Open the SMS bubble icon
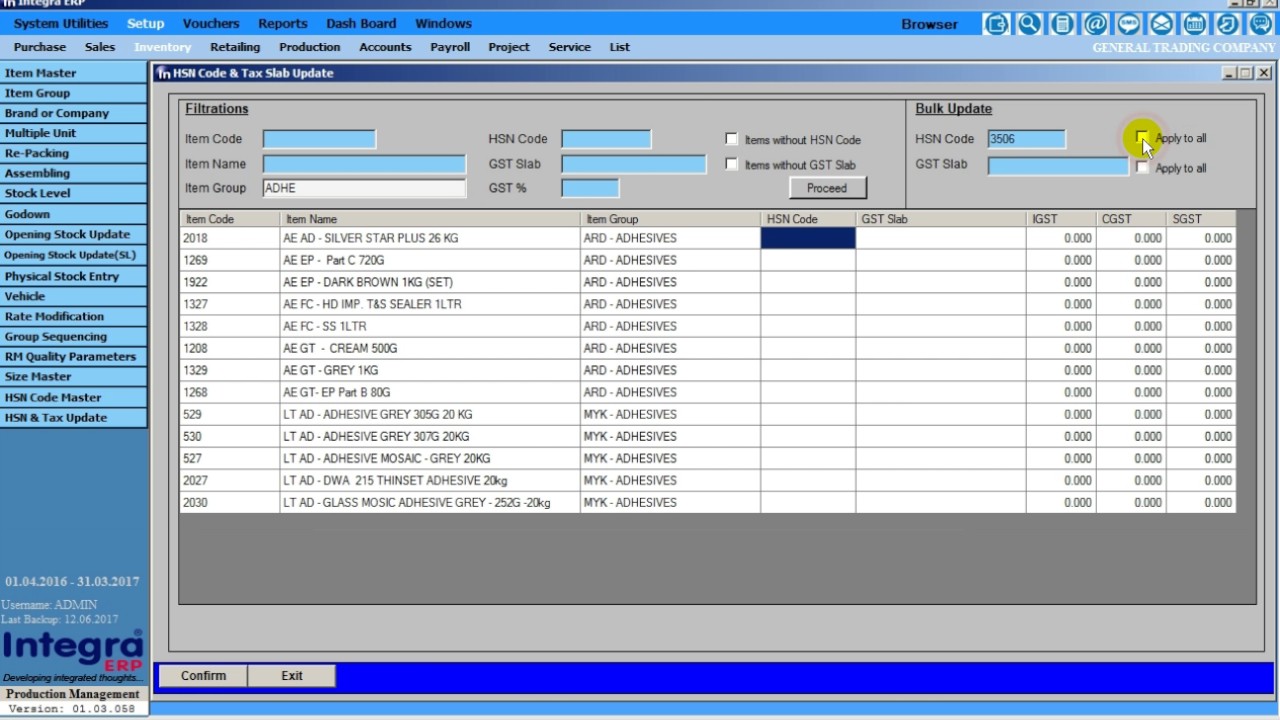The image size is (1280, 720). click(x=1128, y=24)
